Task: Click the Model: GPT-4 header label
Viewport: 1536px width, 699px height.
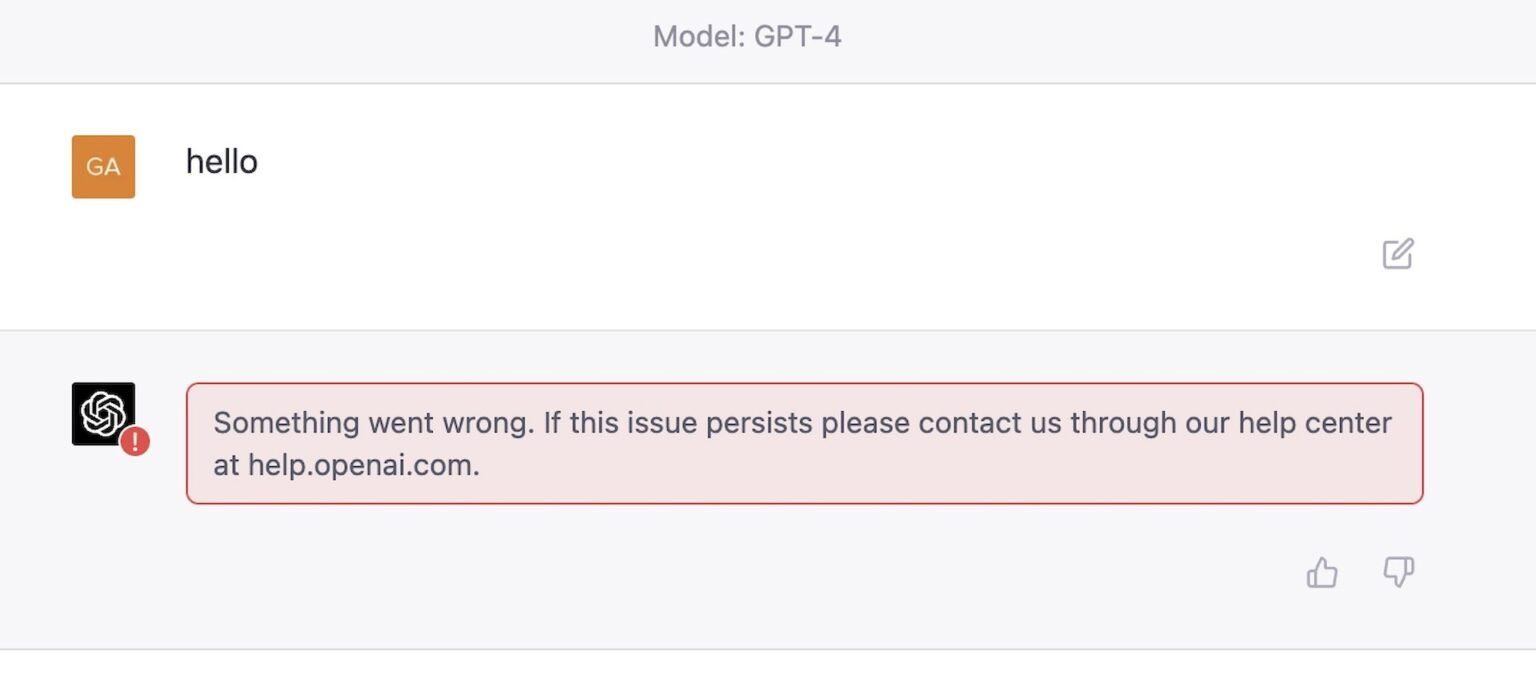Action: tap(747, 37)
